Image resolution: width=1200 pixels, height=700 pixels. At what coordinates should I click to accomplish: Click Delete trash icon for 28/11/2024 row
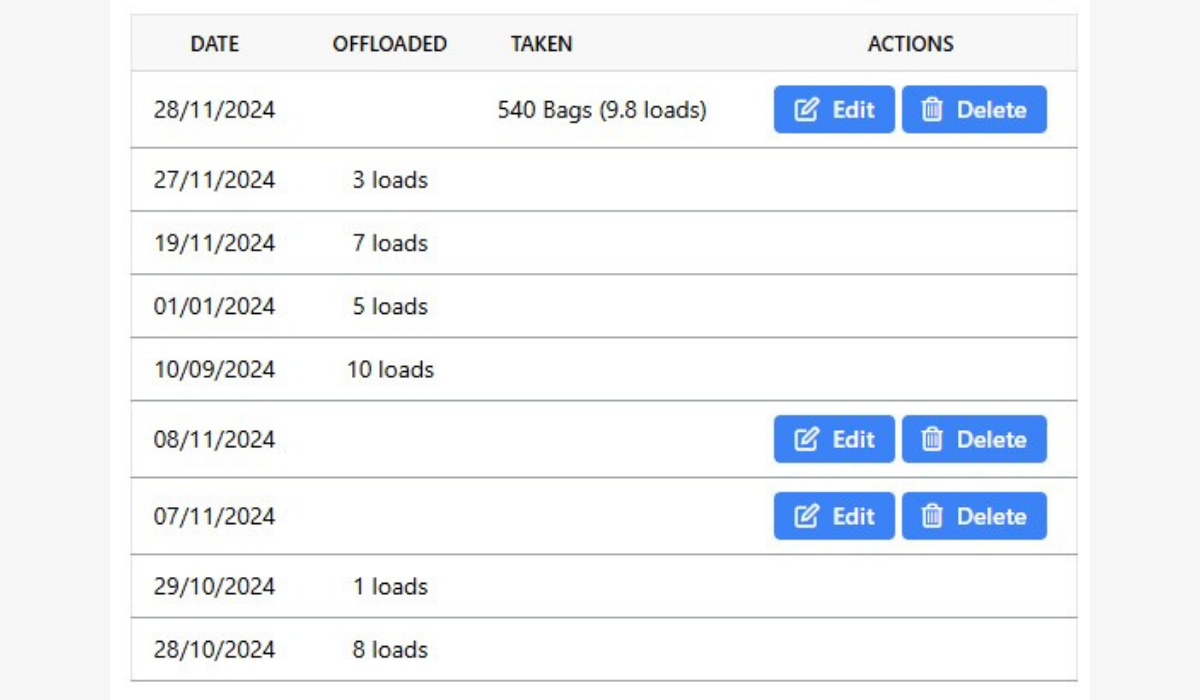[x=932, y=110]
